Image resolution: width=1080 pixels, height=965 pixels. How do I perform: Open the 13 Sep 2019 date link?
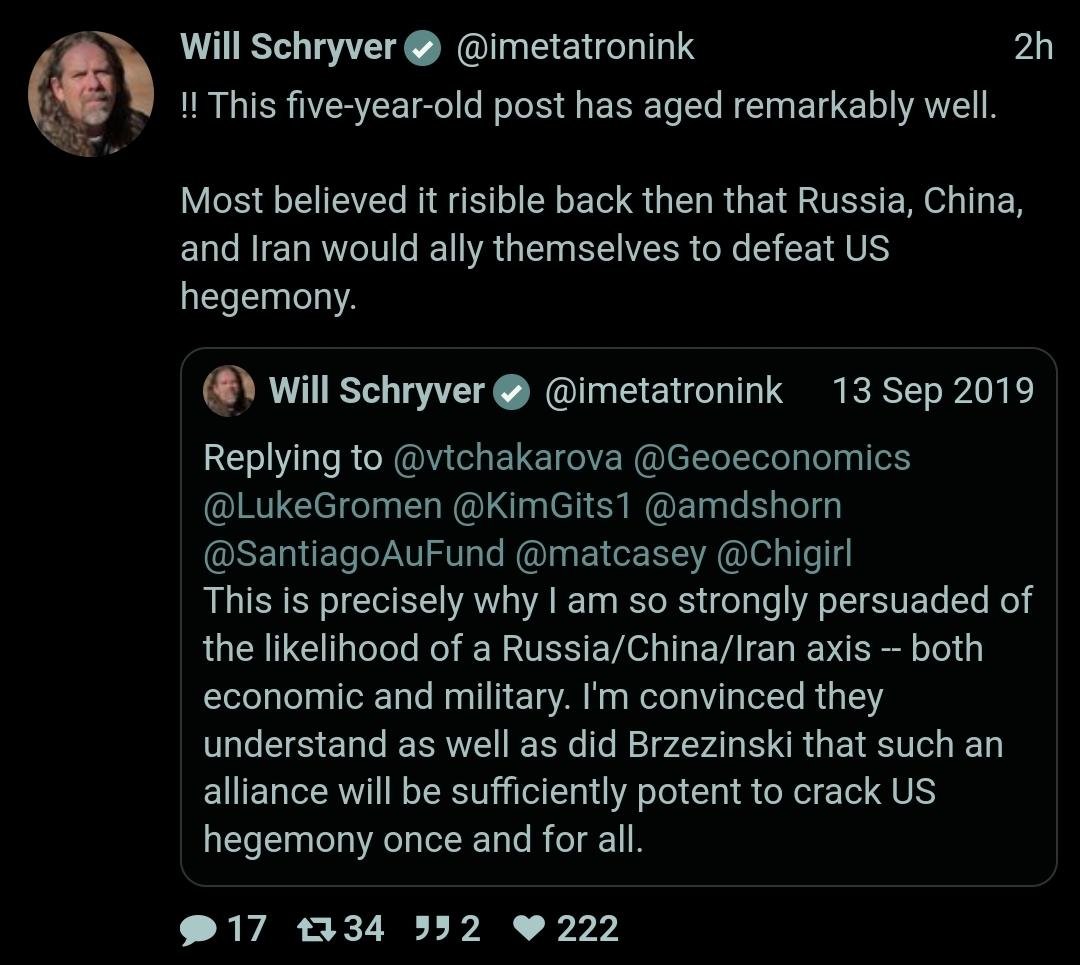pyautogui.click(x=932, y=391)
